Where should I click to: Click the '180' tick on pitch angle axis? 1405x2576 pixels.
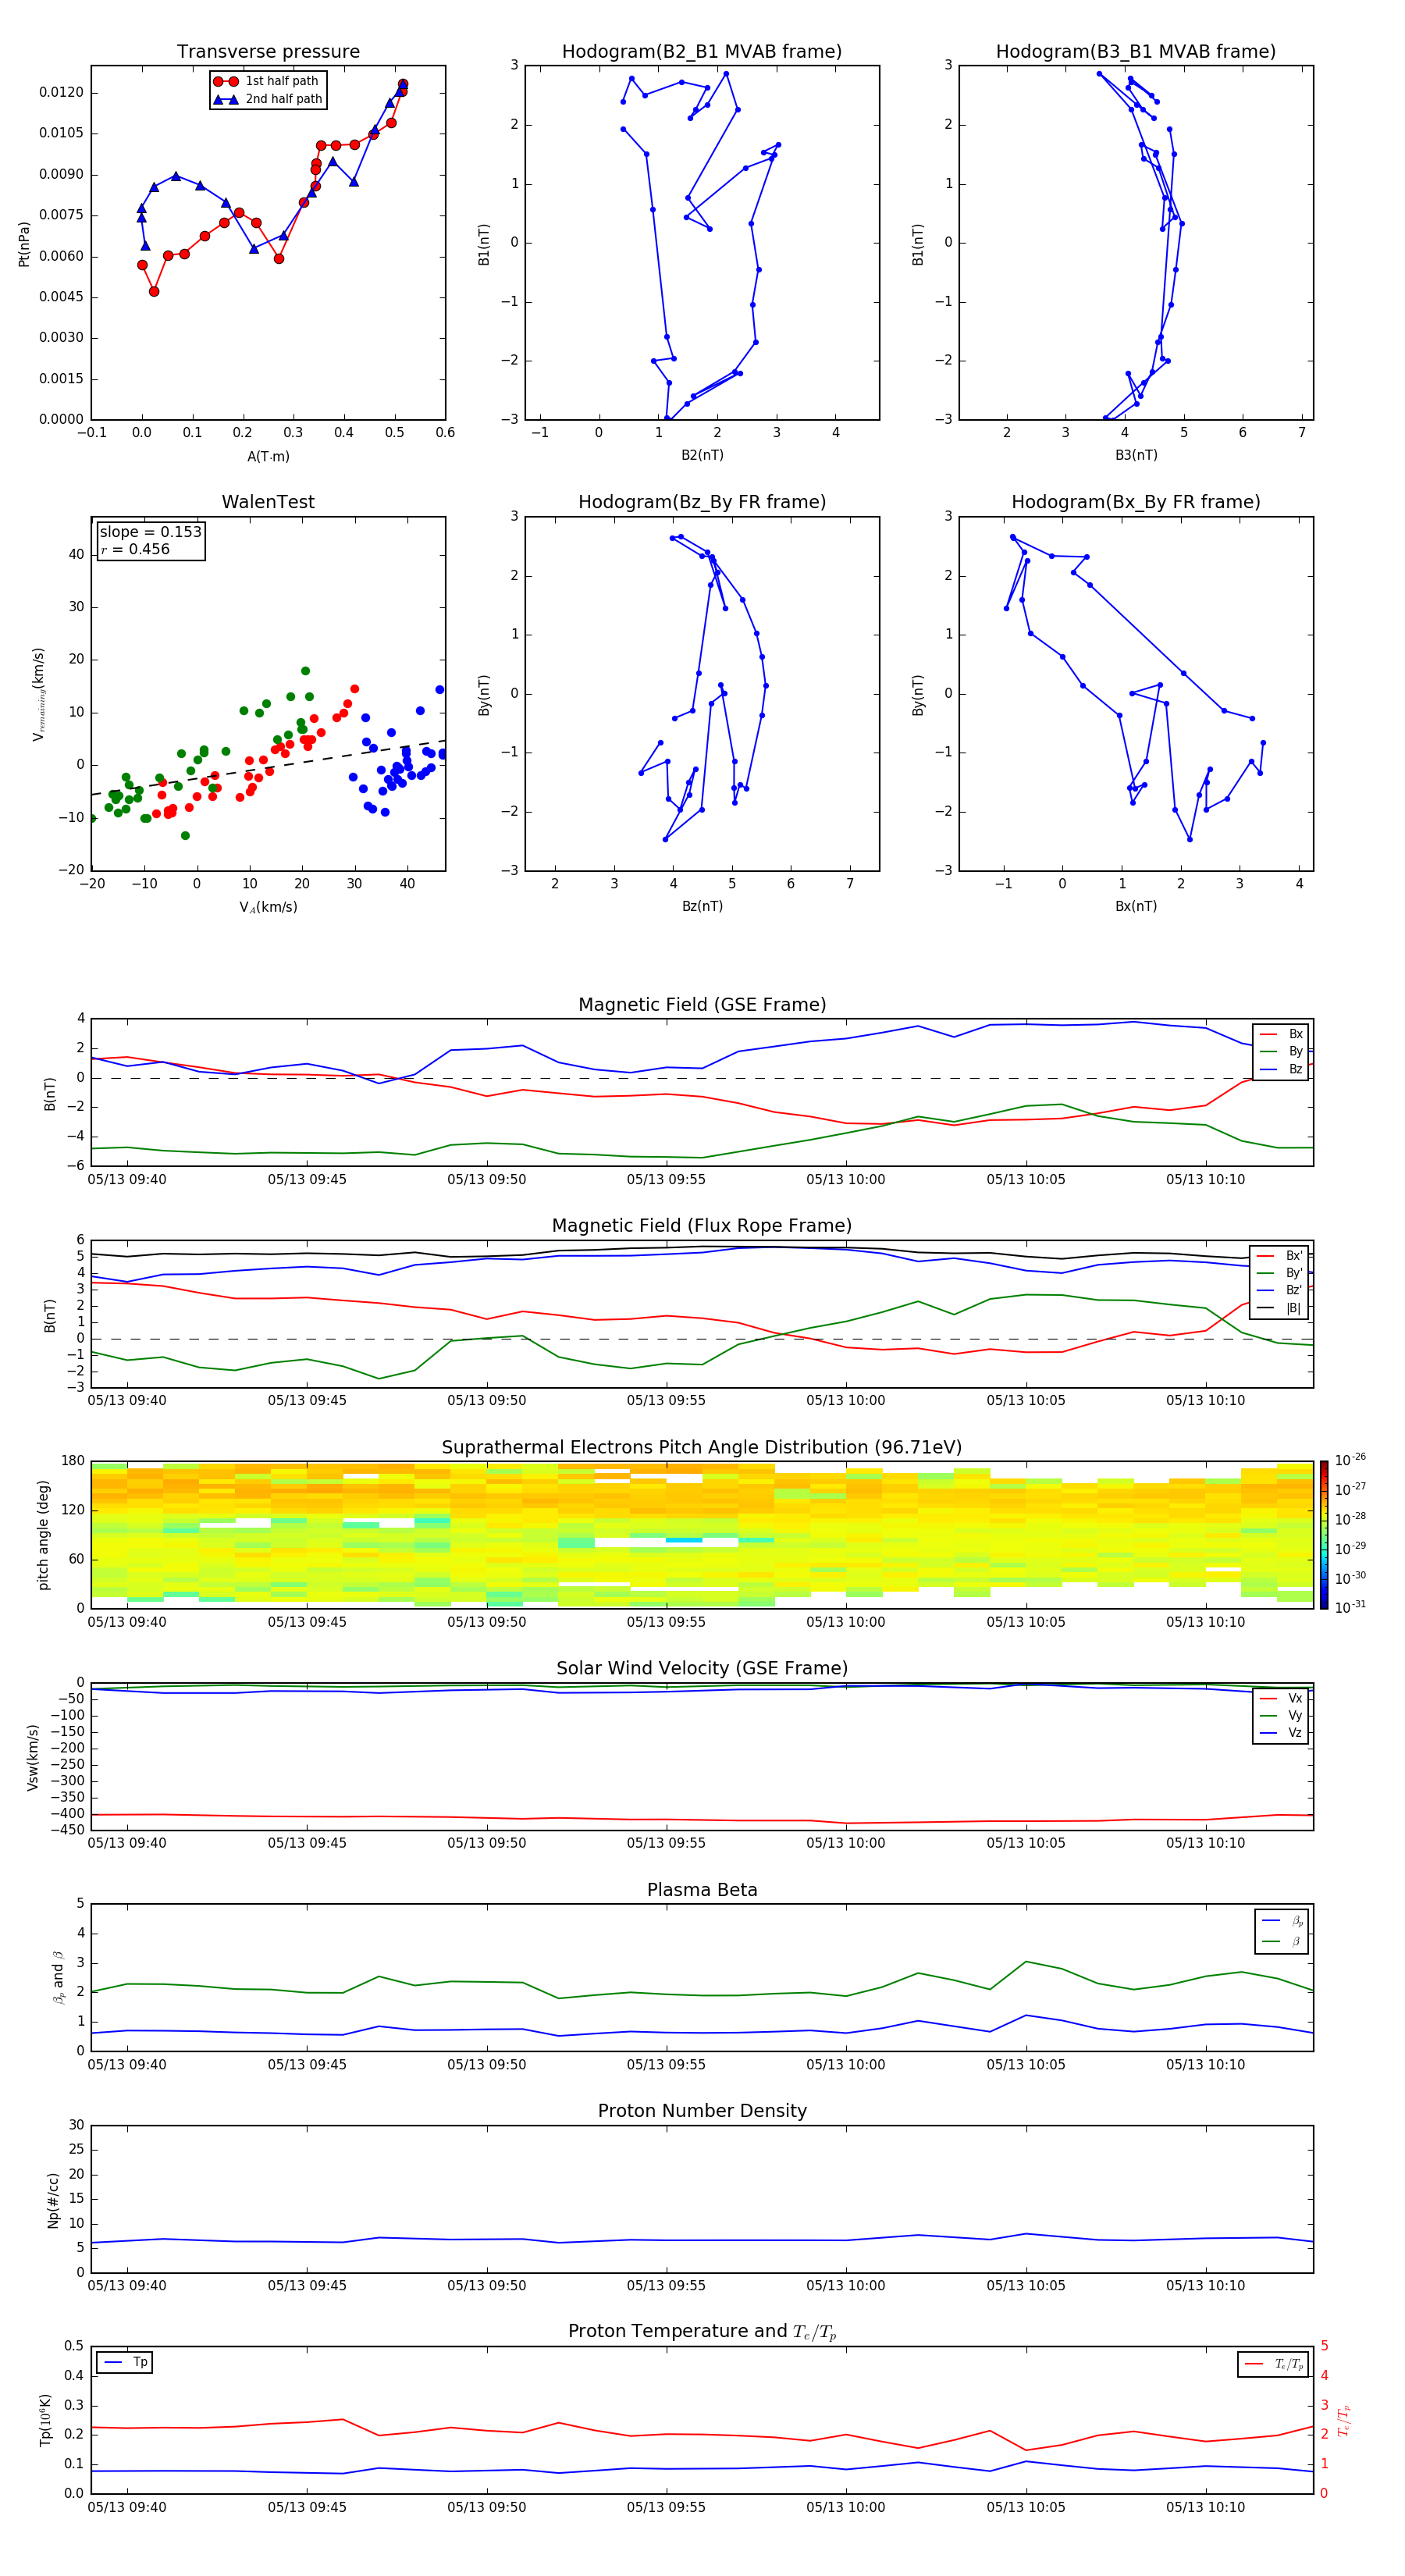pos(73,1461)
